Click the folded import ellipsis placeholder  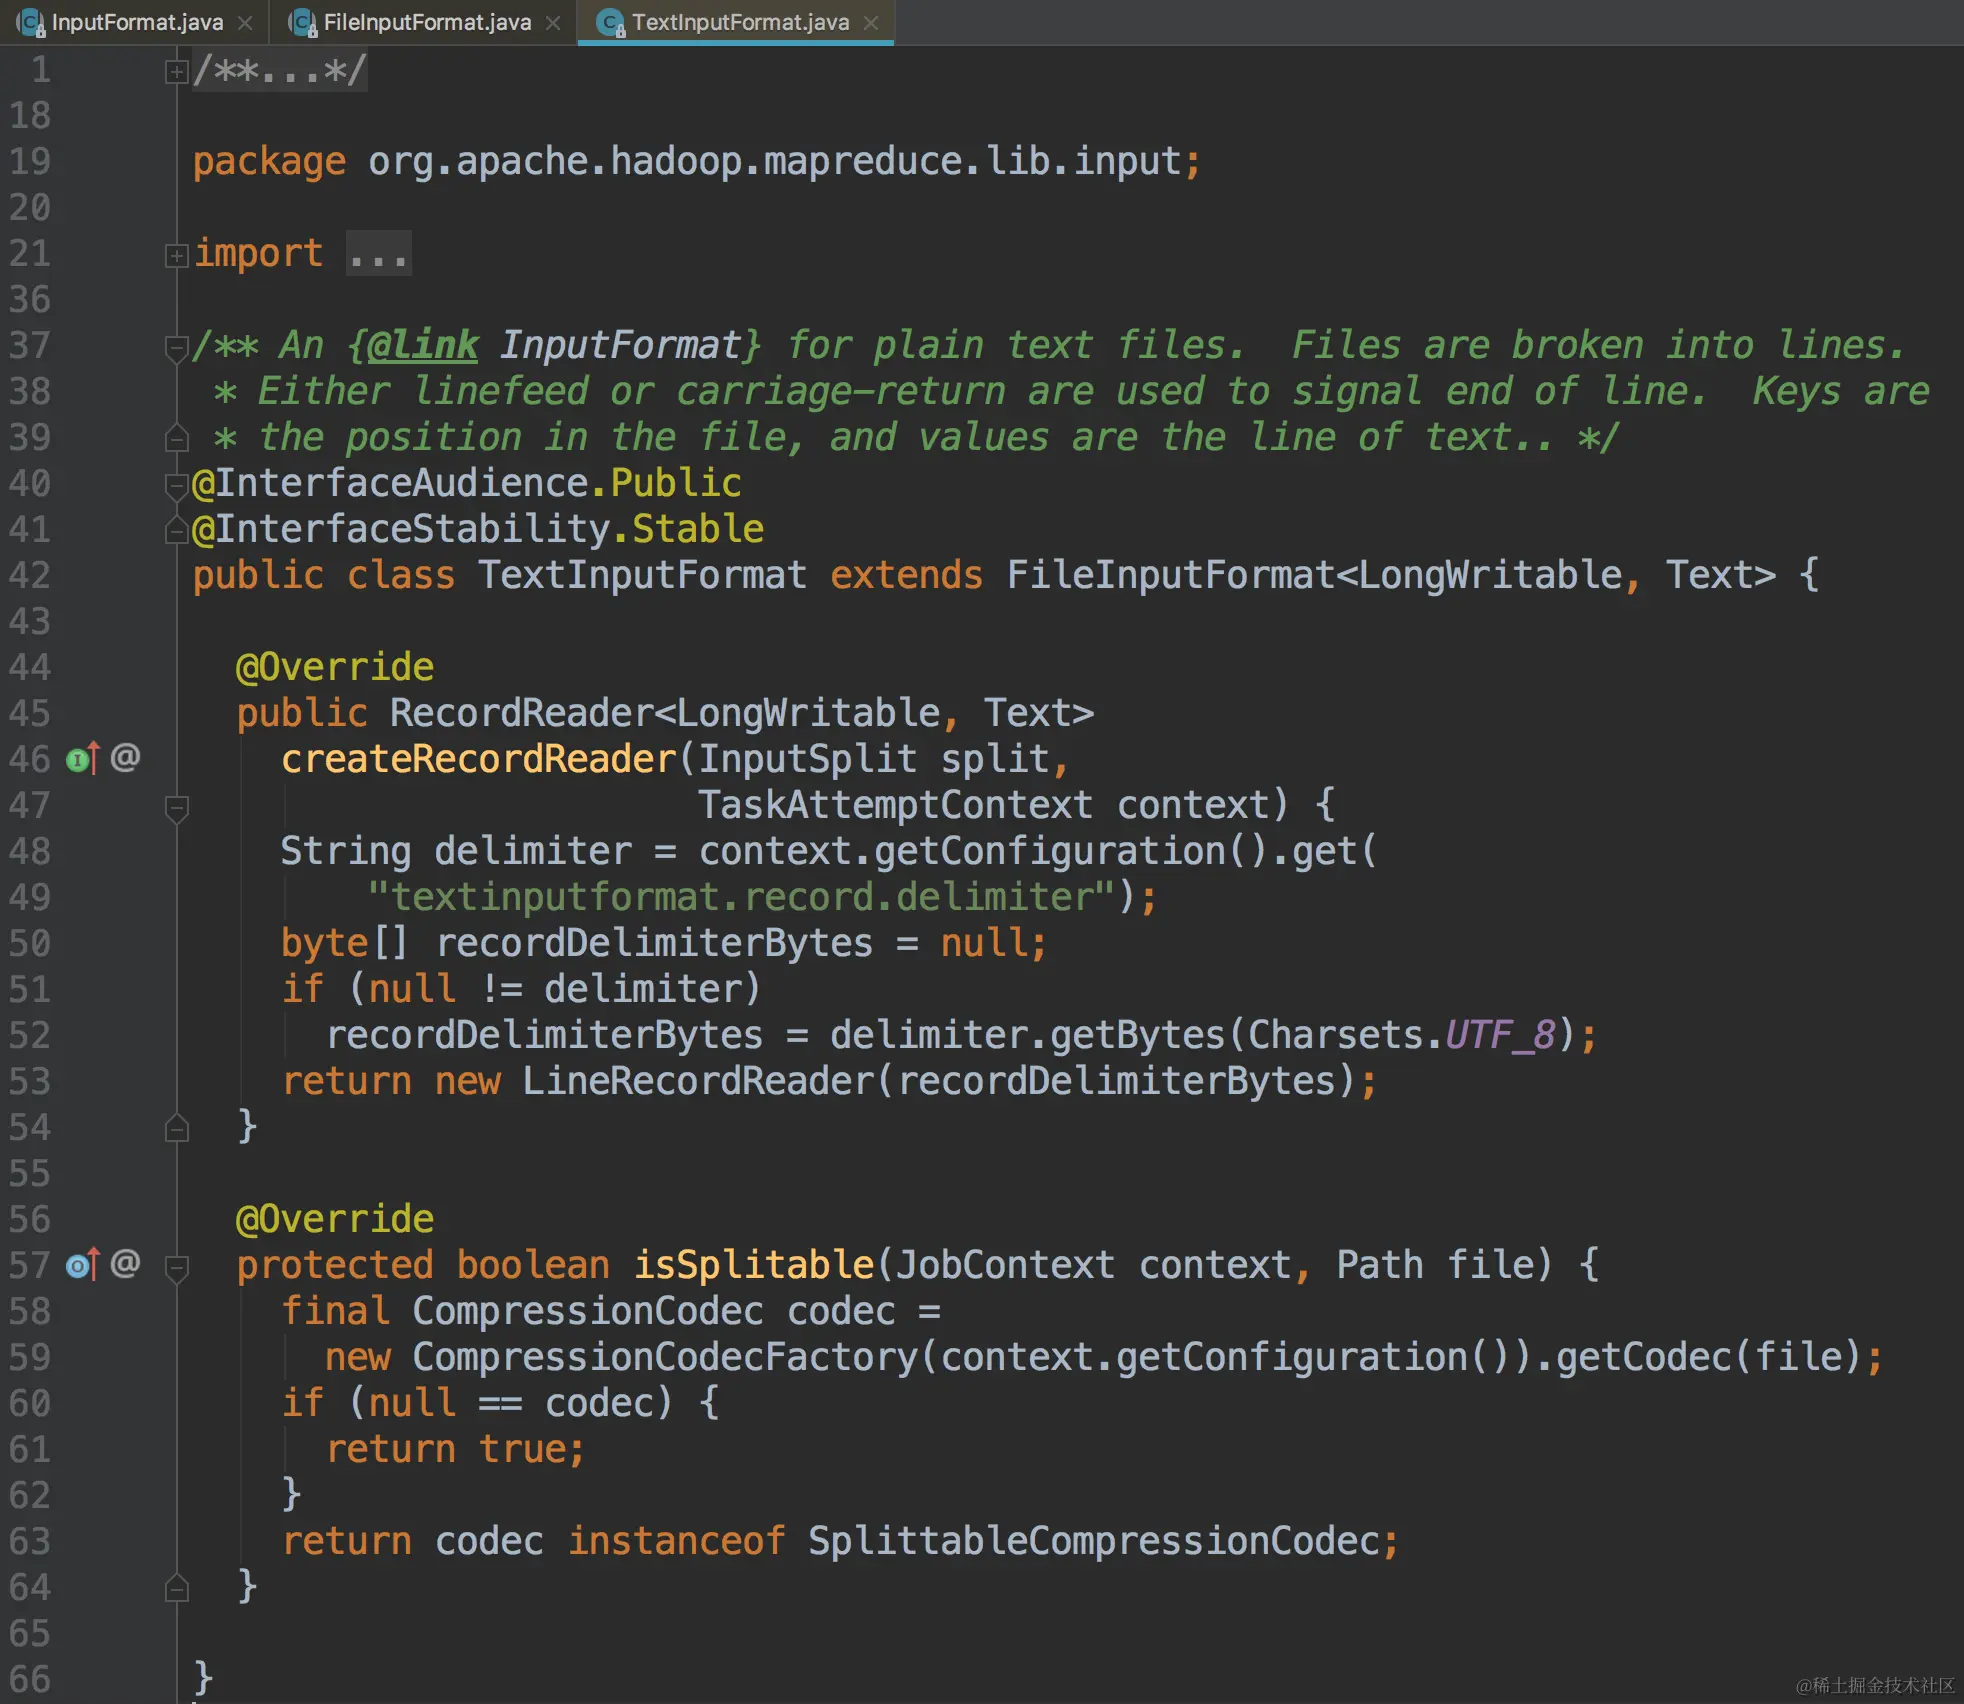378,254
